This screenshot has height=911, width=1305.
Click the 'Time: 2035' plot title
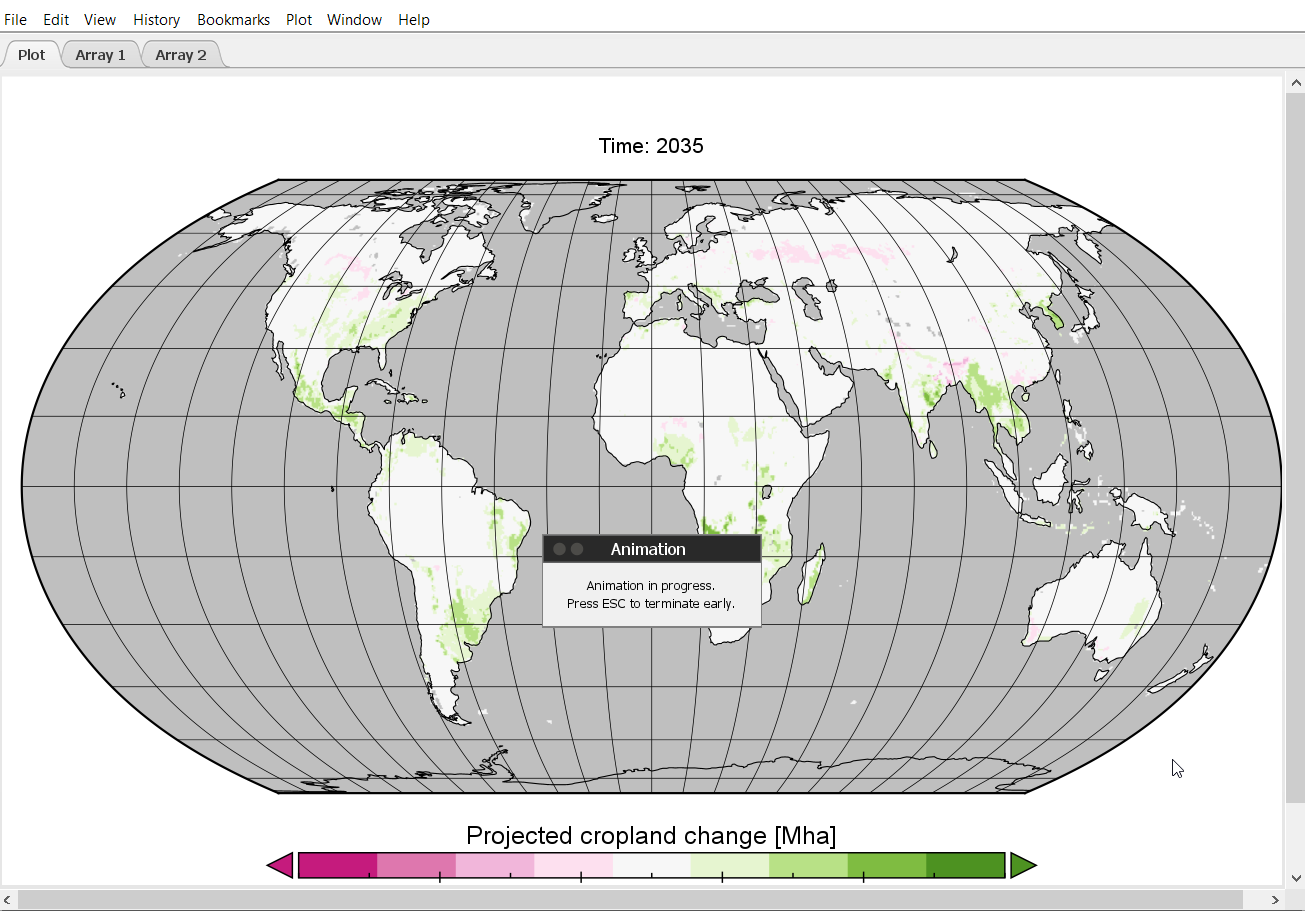pos(651,146)
